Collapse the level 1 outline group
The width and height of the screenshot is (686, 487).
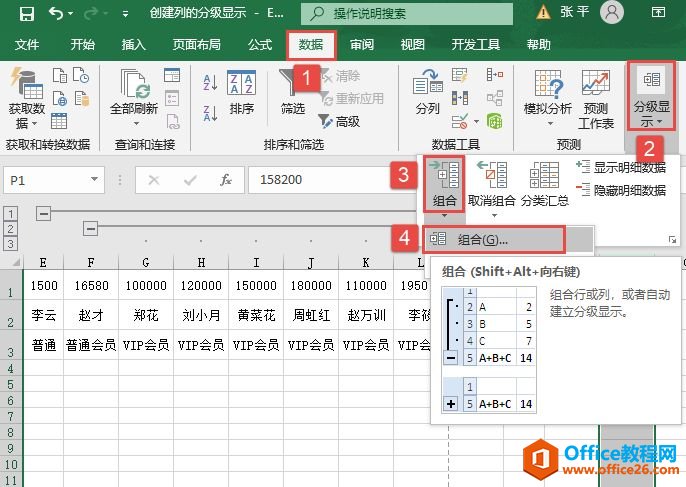pos(43,214)
